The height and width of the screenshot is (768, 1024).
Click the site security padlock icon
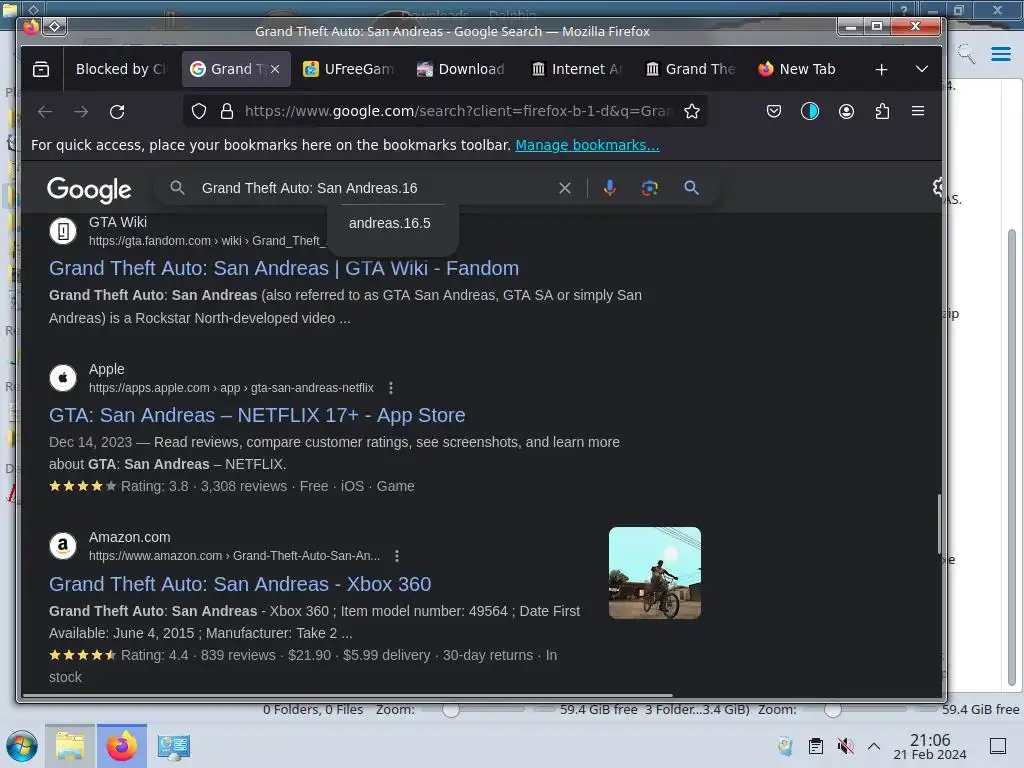(x=227, y=112)
